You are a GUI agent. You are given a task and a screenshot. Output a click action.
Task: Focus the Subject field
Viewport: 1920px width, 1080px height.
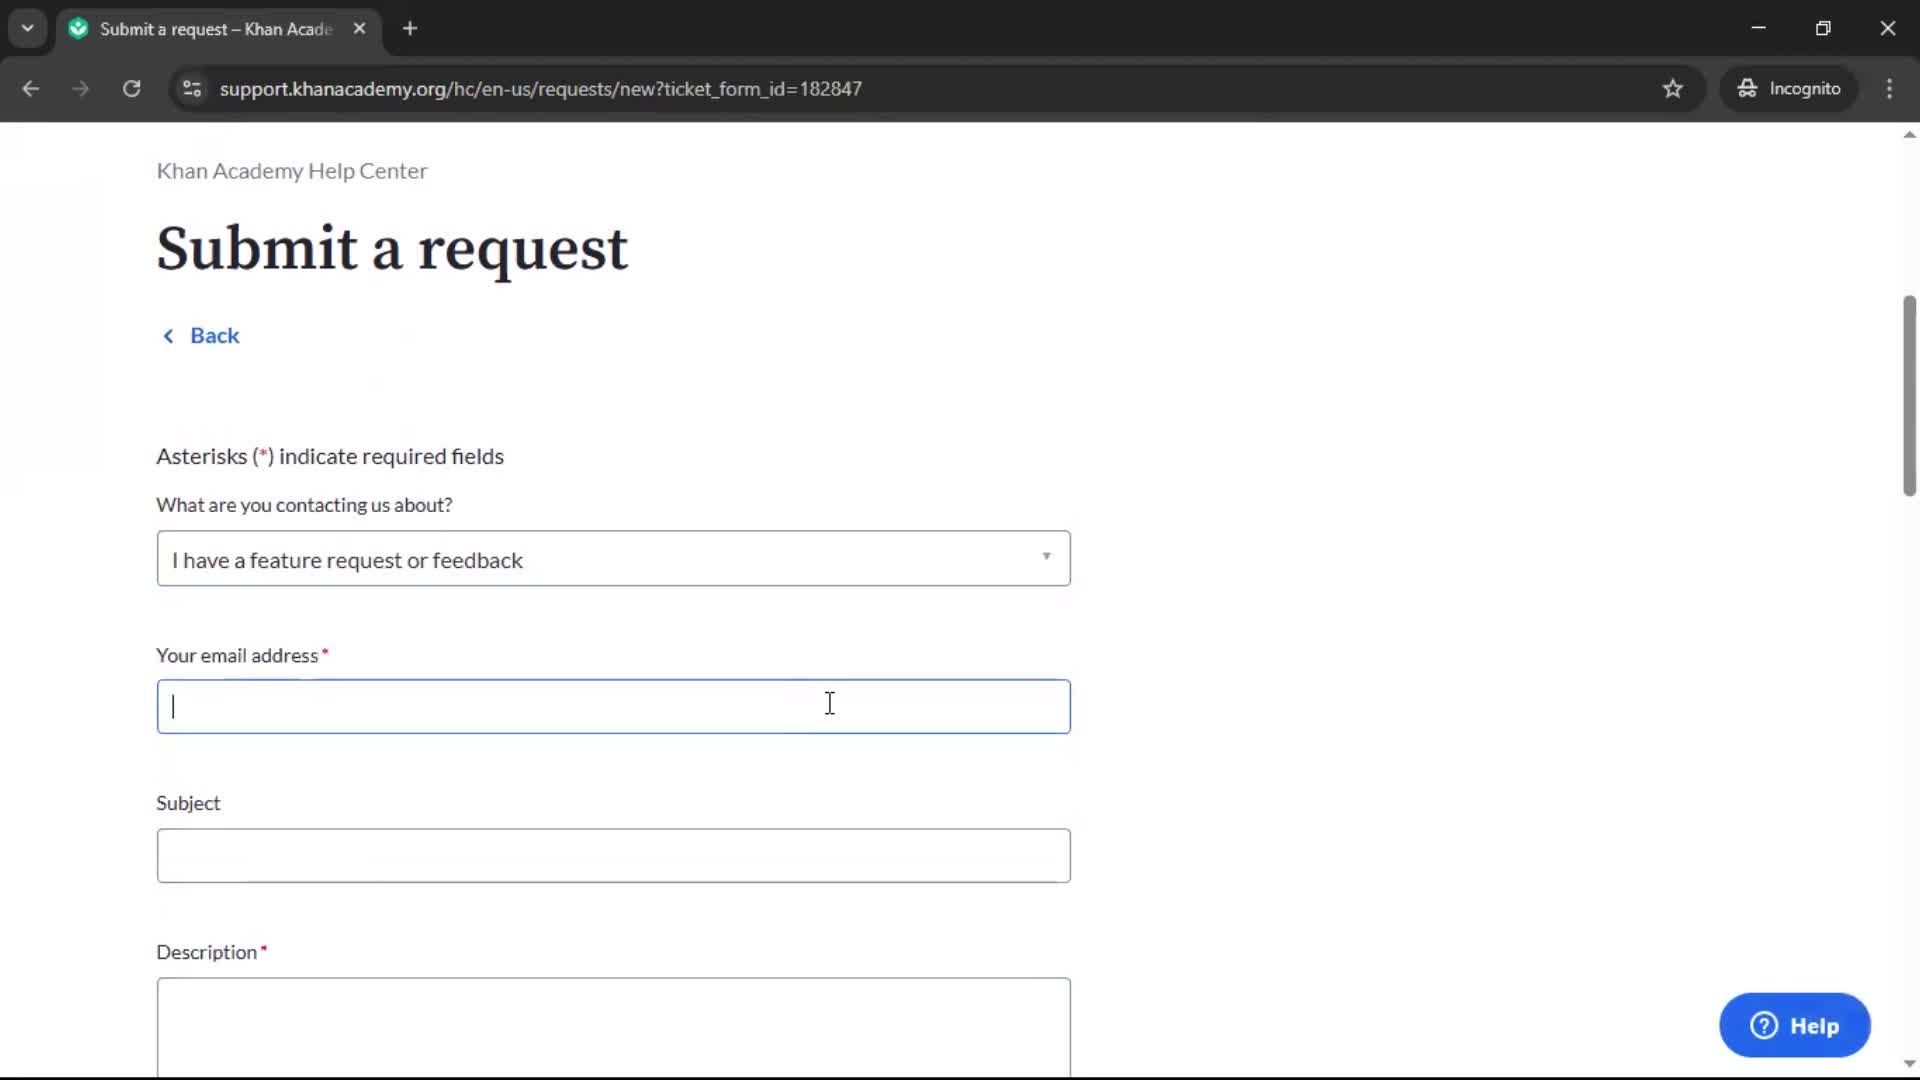pos(613,856)
